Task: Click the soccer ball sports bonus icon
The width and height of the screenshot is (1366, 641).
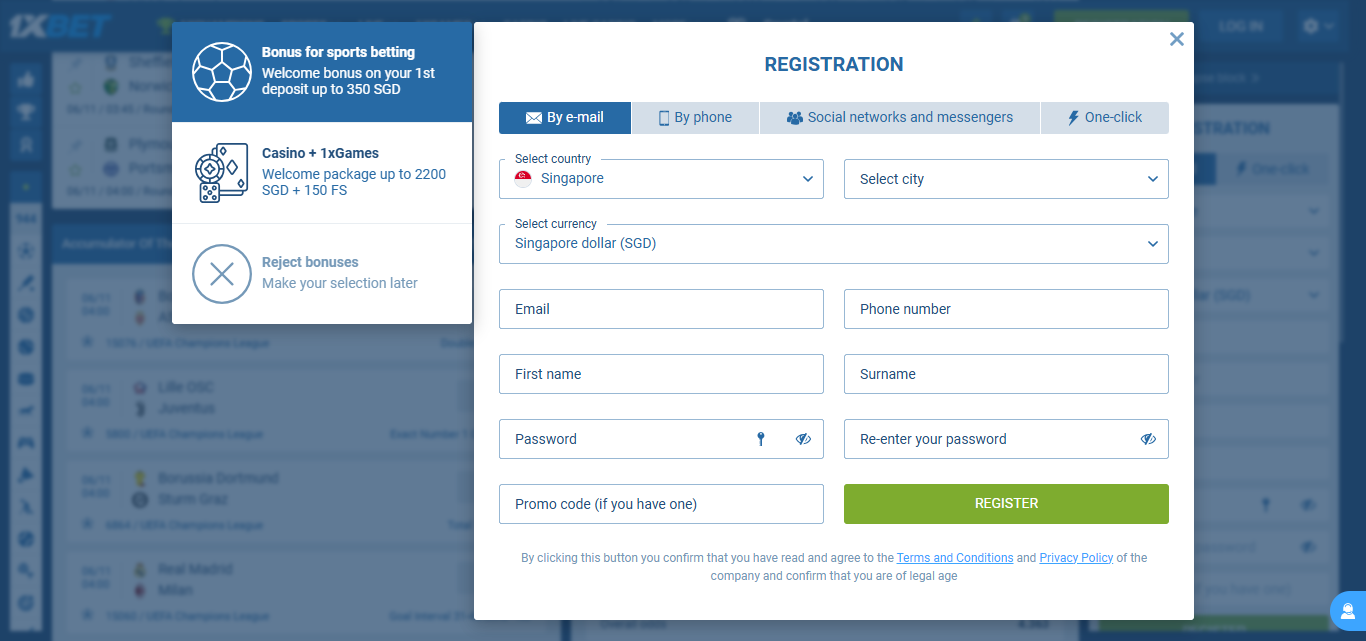Action: pos(221,72)
